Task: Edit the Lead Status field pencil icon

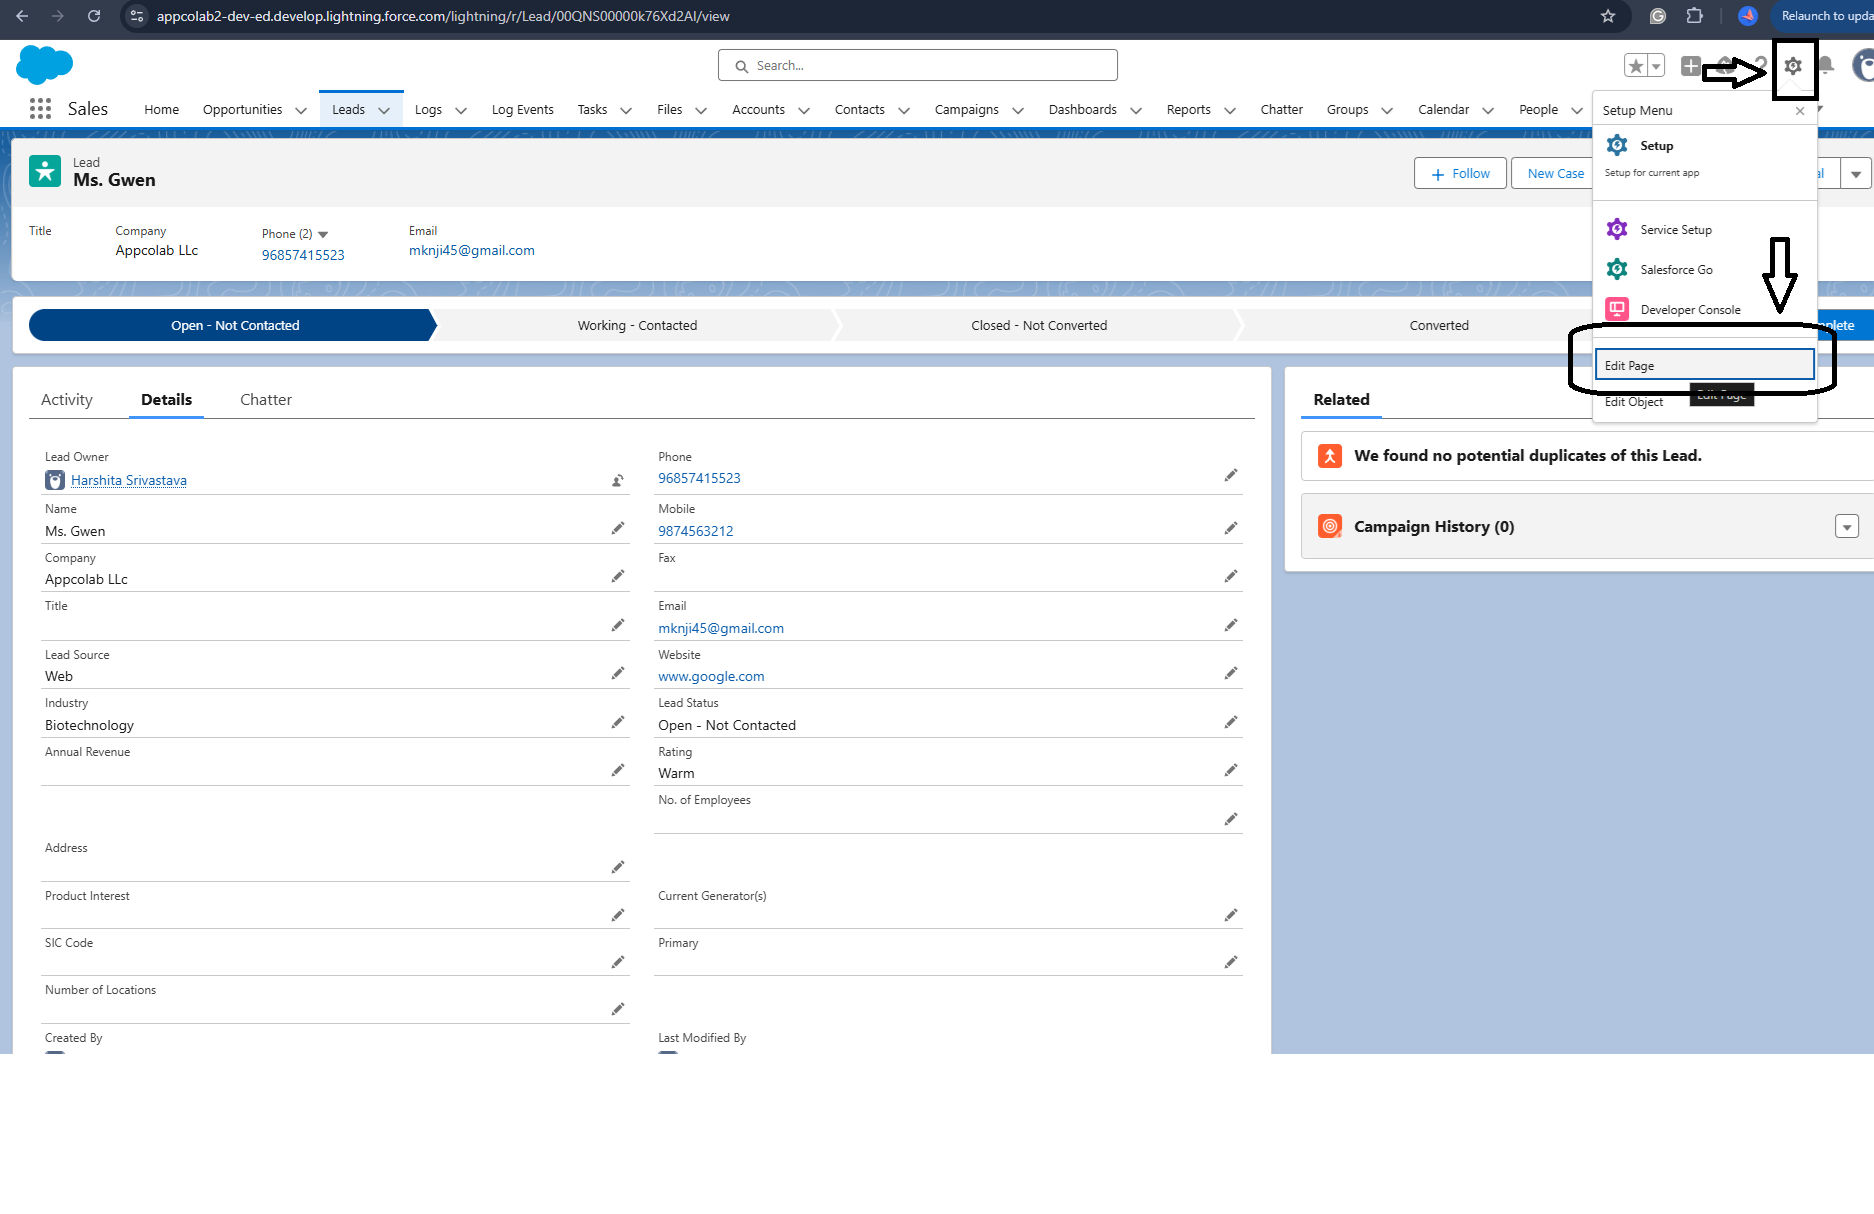Action: click(1230, 722)
